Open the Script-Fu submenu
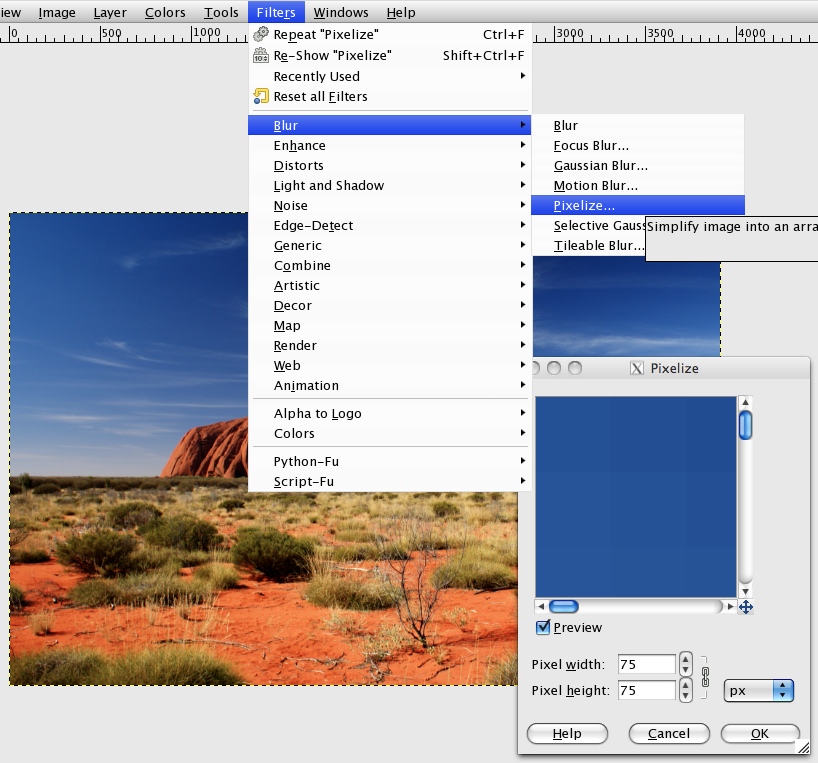 [x=390, y=481]
